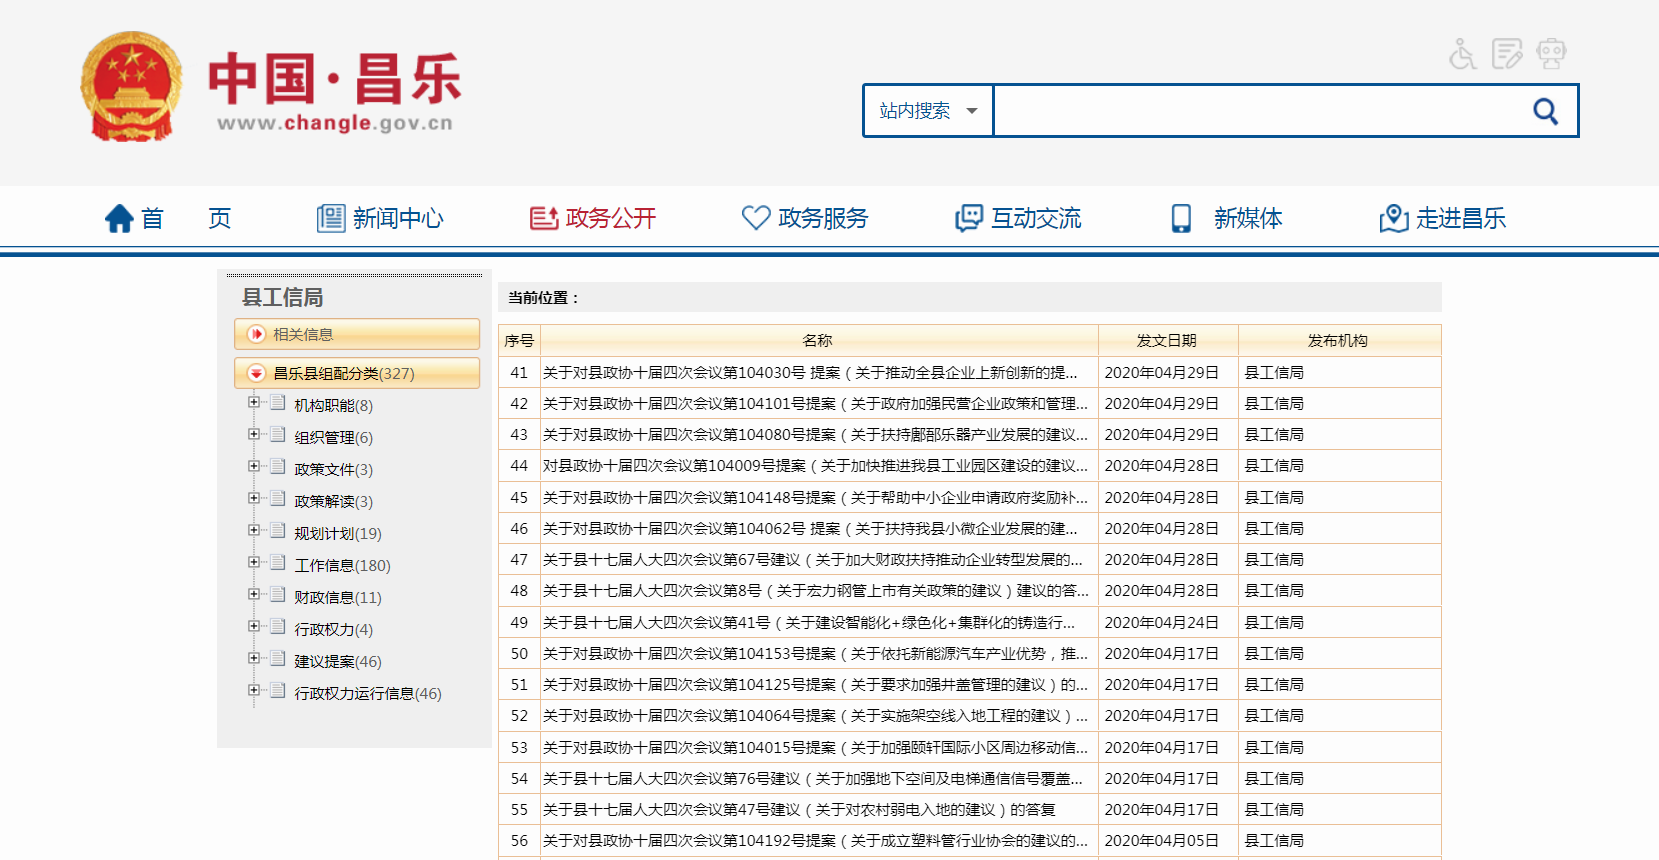Select 财政信息(11) in the sidebar tree
This screenshot has width=1659, height=860.
[x=337, y=597]
